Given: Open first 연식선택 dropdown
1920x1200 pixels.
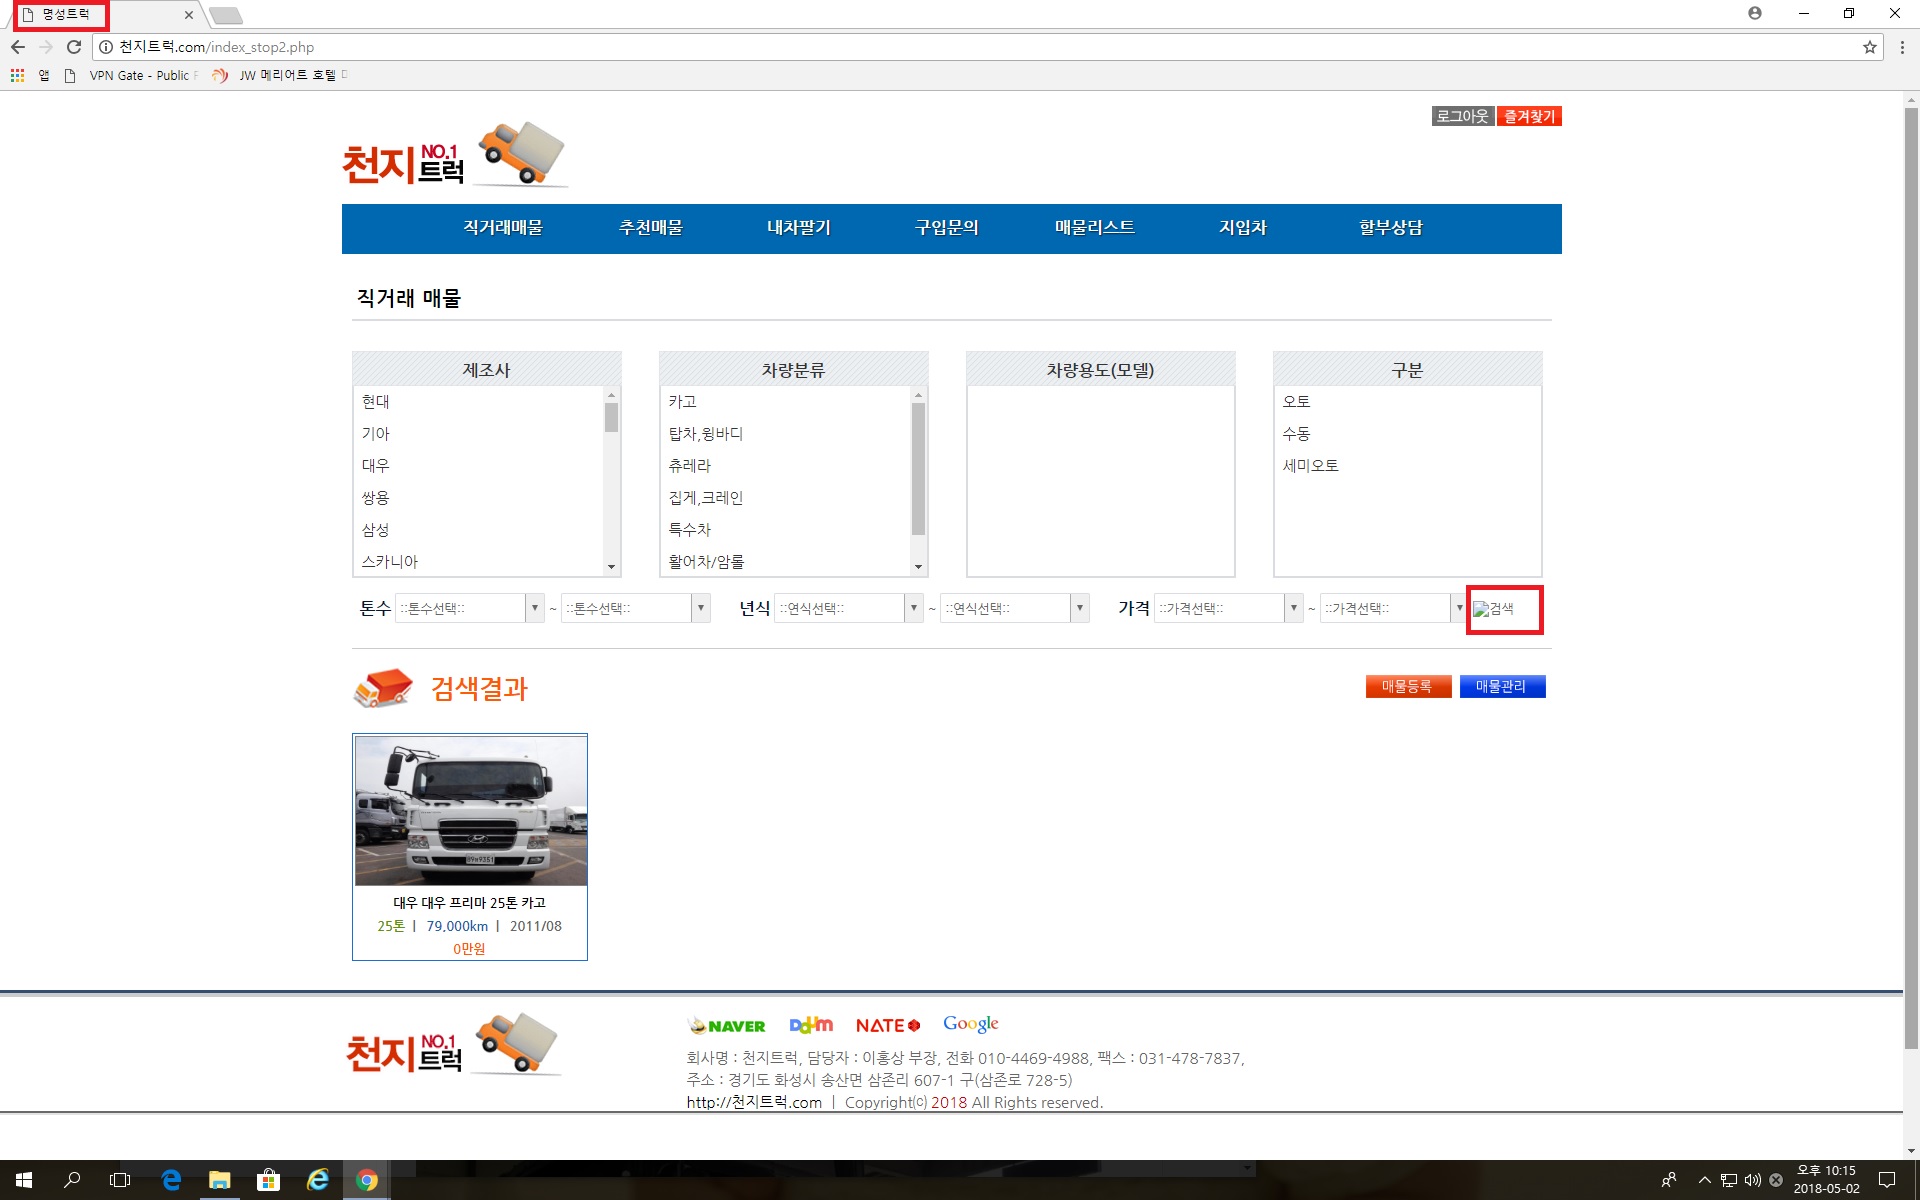Looking at the screenshot, I should (849, 608).
